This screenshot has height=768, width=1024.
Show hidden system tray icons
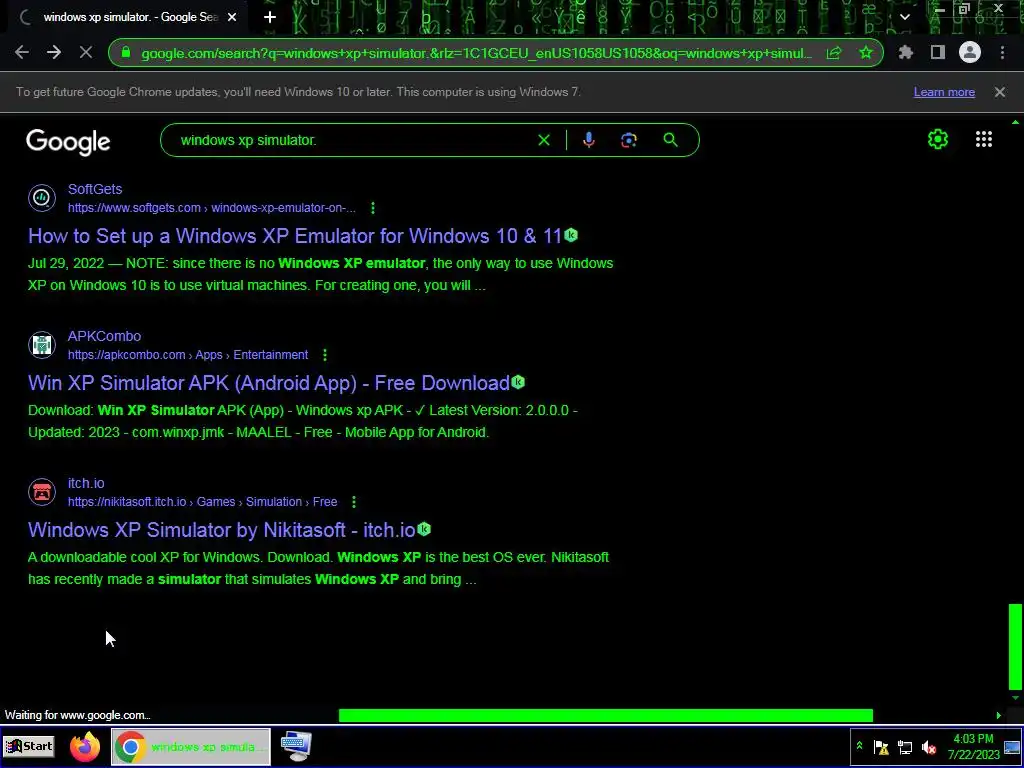pos(859,746)
